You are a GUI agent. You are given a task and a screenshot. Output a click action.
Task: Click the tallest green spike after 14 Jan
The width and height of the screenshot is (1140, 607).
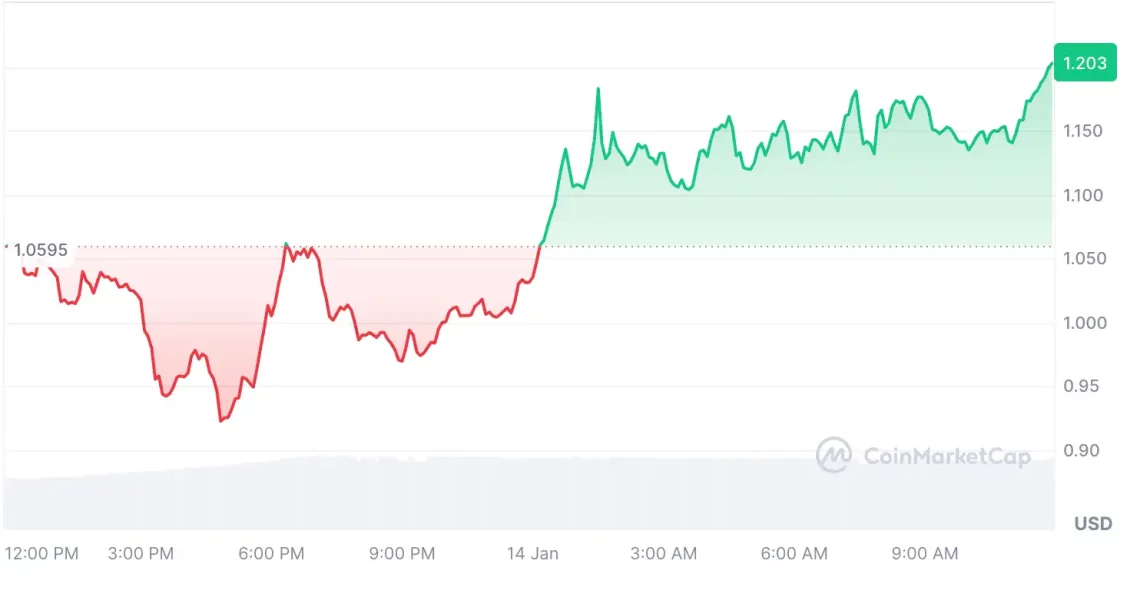(x=598, y=89)
